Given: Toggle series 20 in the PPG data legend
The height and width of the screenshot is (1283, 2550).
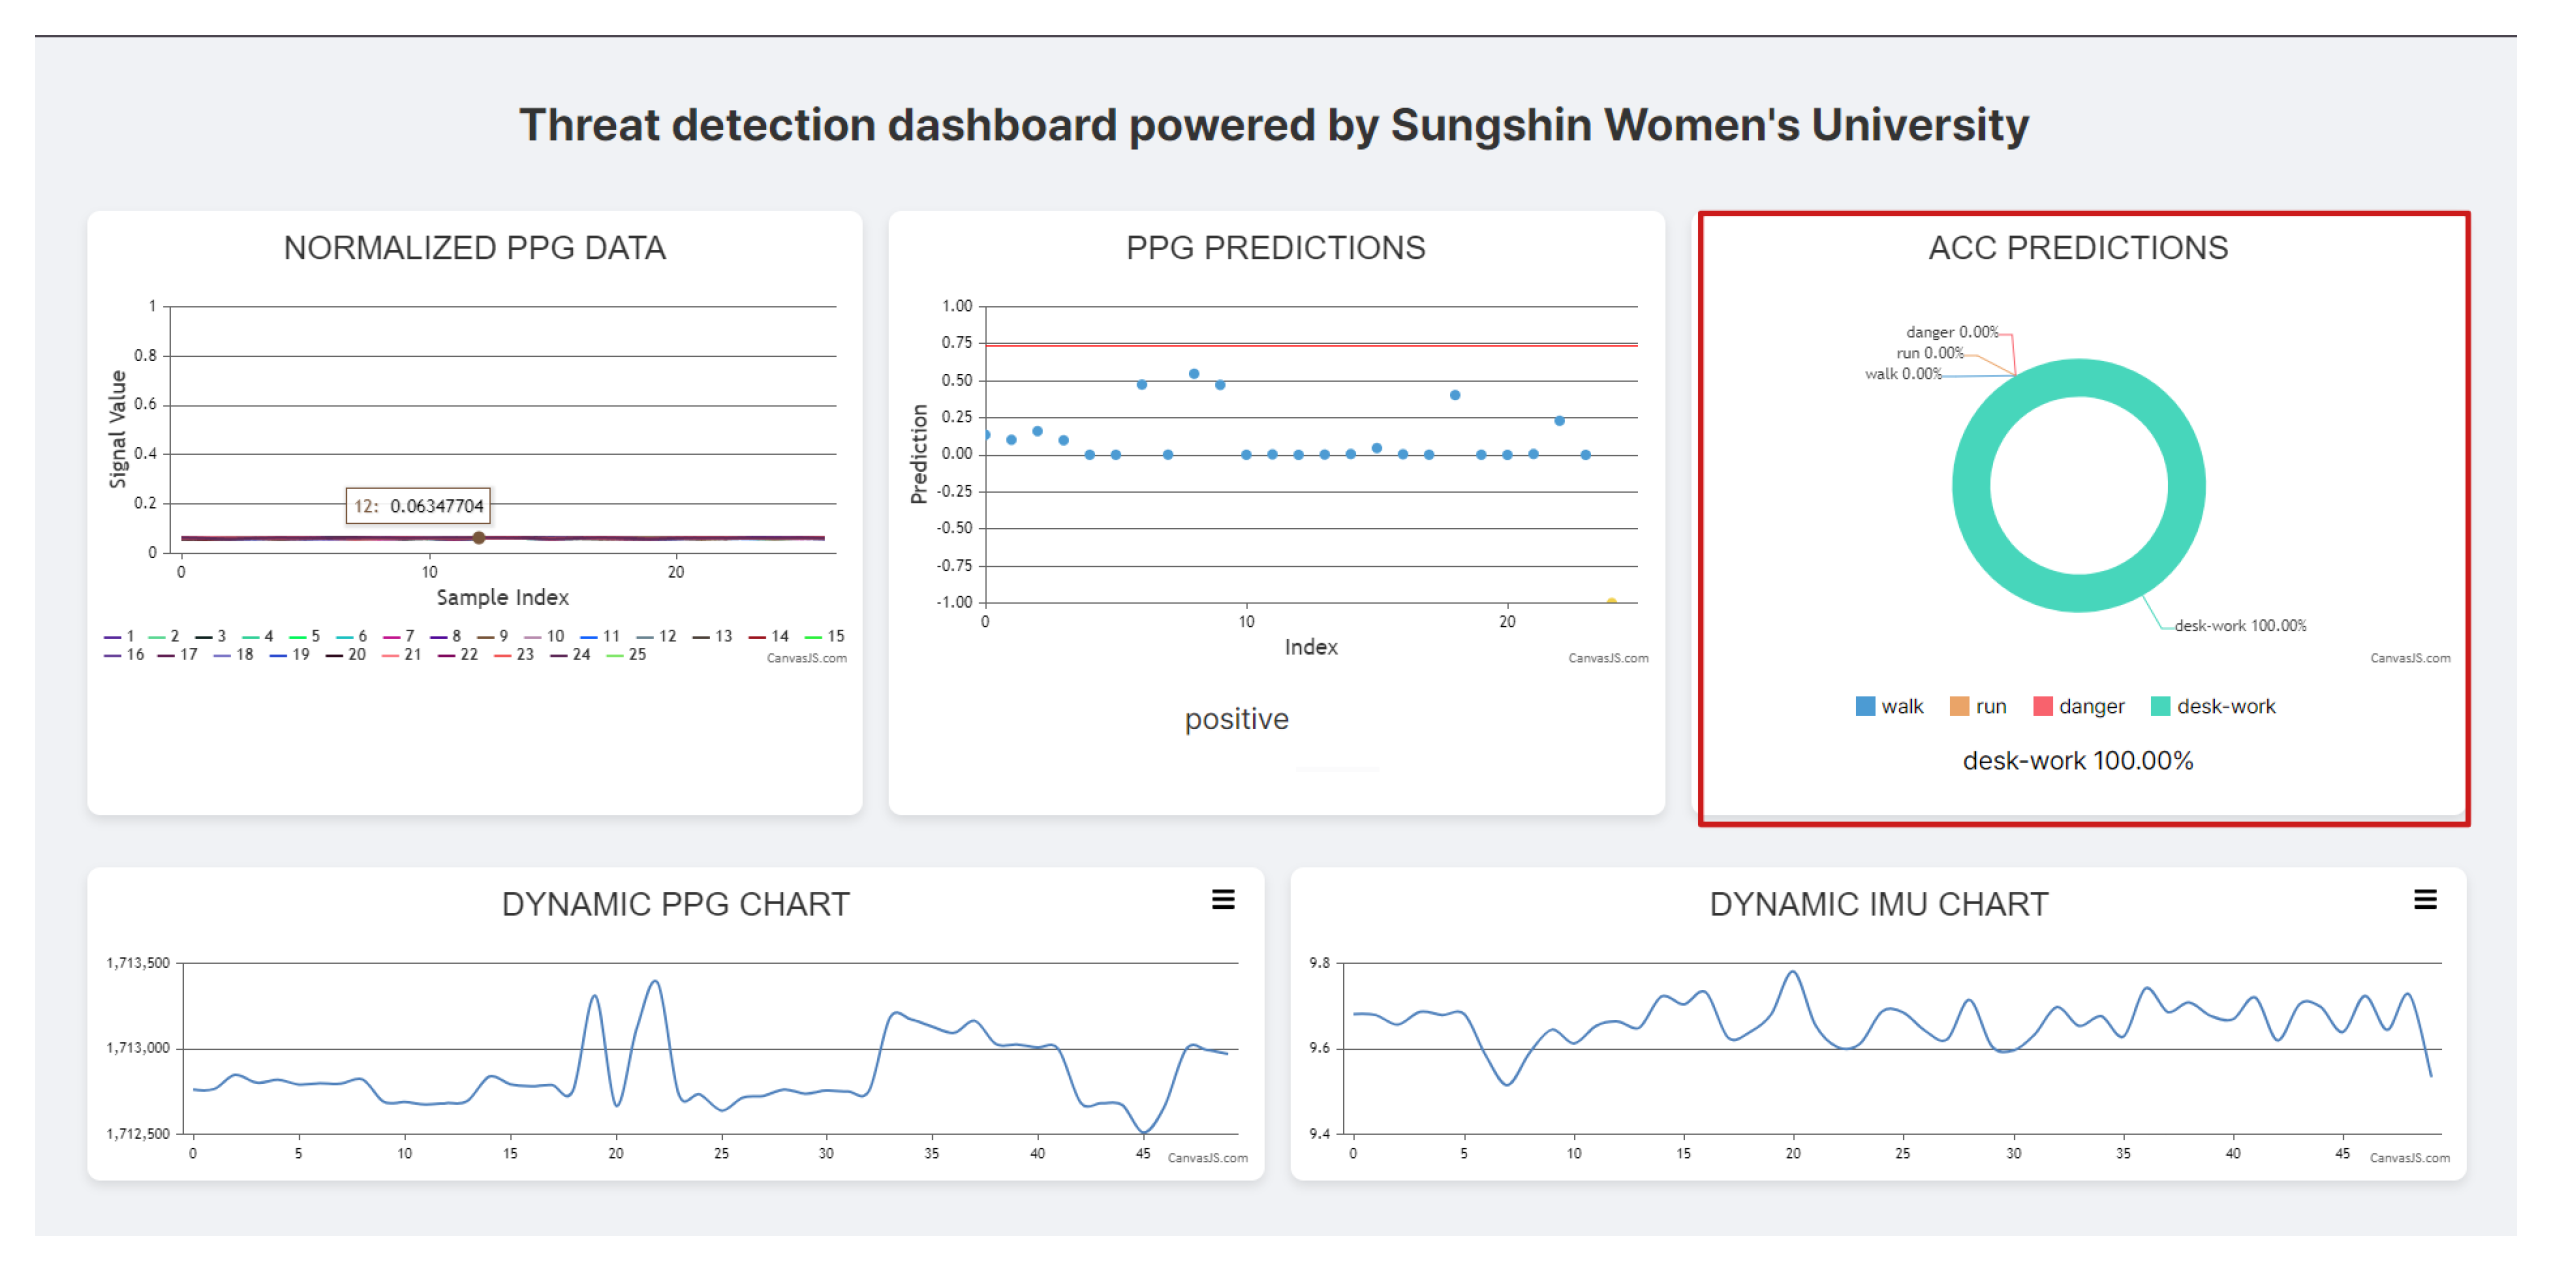Looking at the screenshot, I should pos(347,655).
